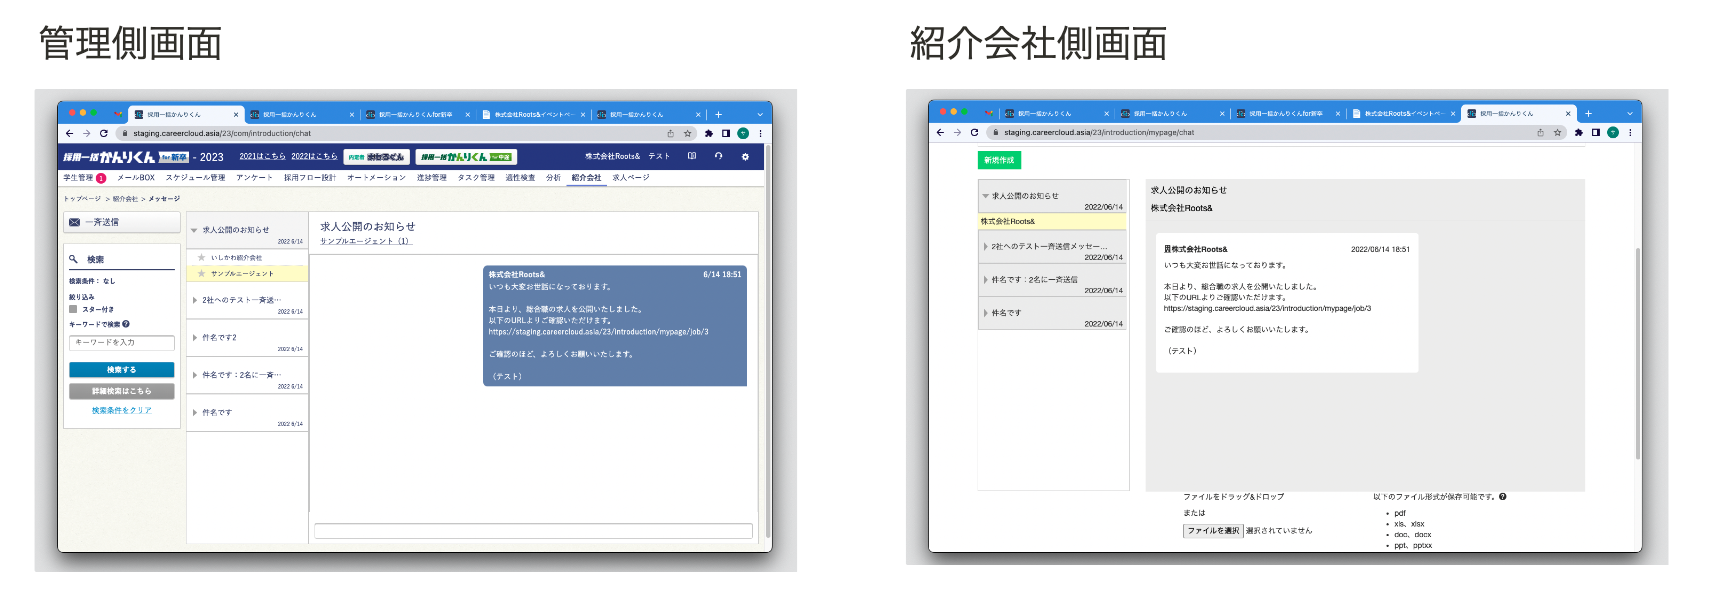Open the 学生管理 menu

(x=78, y=178)
